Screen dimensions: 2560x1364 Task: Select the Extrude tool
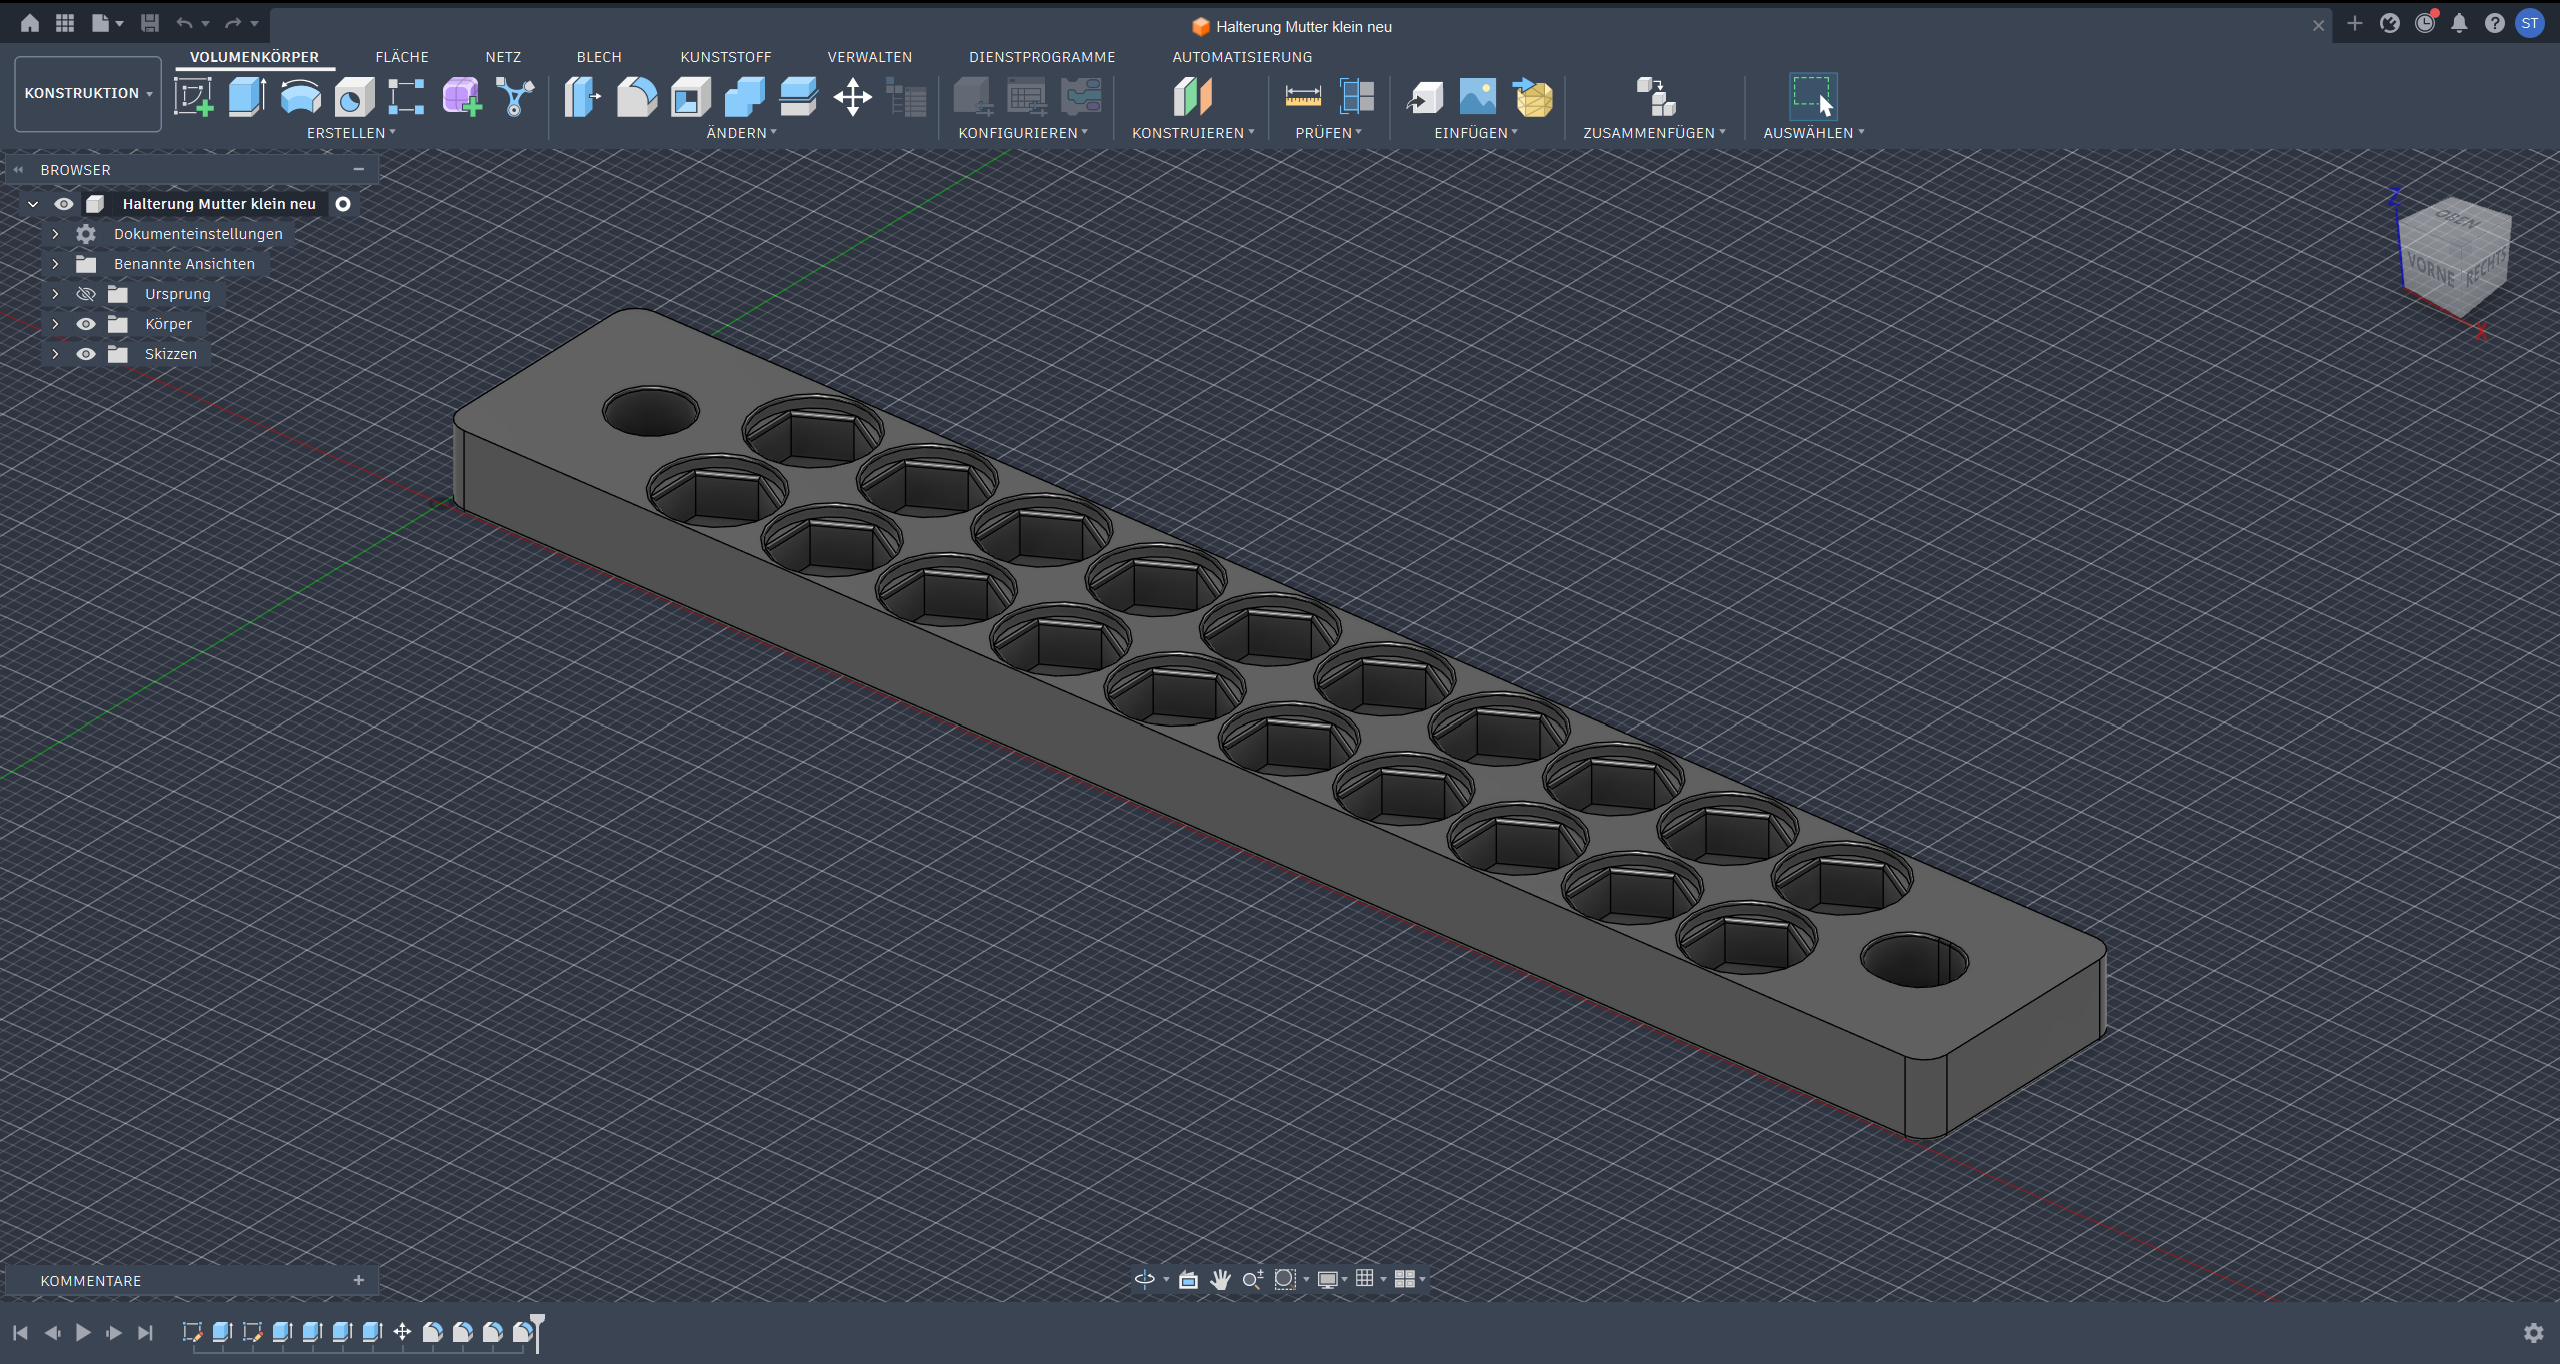[247, 97]
